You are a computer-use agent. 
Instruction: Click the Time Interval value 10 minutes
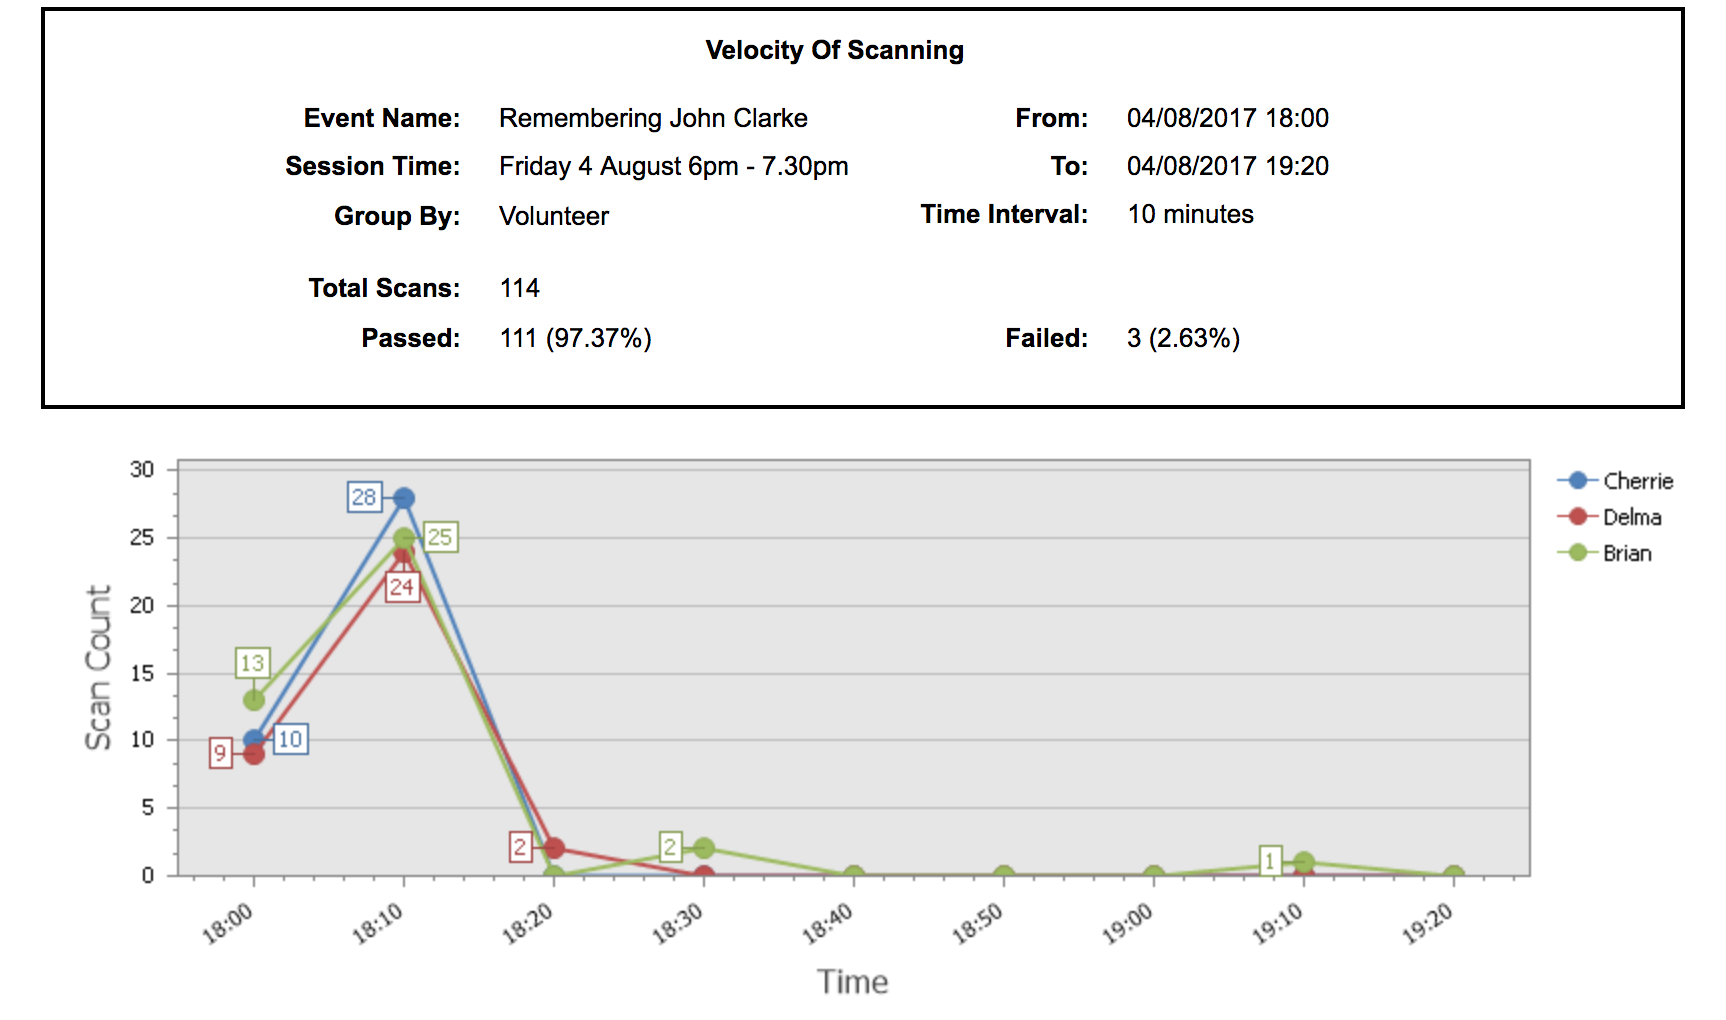[1190, 214]
